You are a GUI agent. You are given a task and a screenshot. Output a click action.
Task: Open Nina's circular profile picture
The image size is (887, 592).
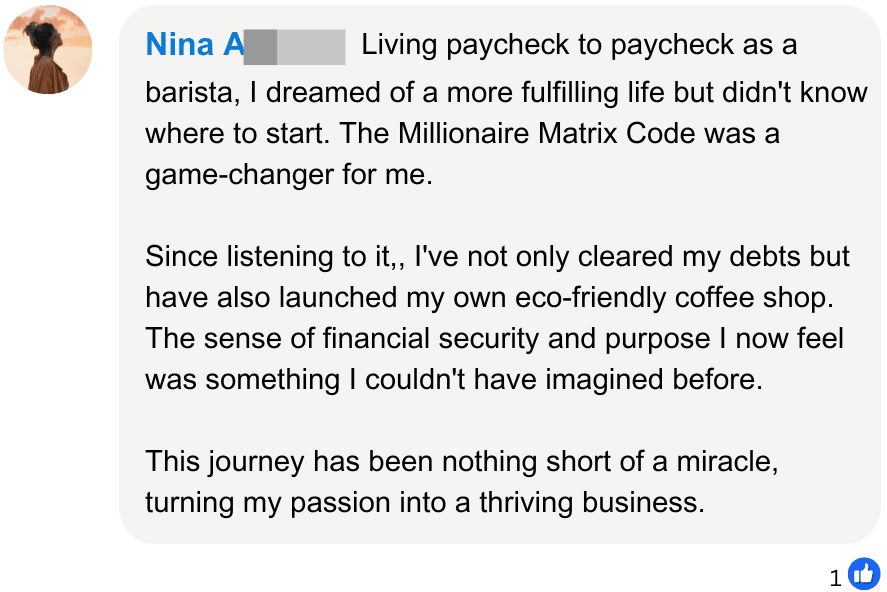tap(48, 50)
